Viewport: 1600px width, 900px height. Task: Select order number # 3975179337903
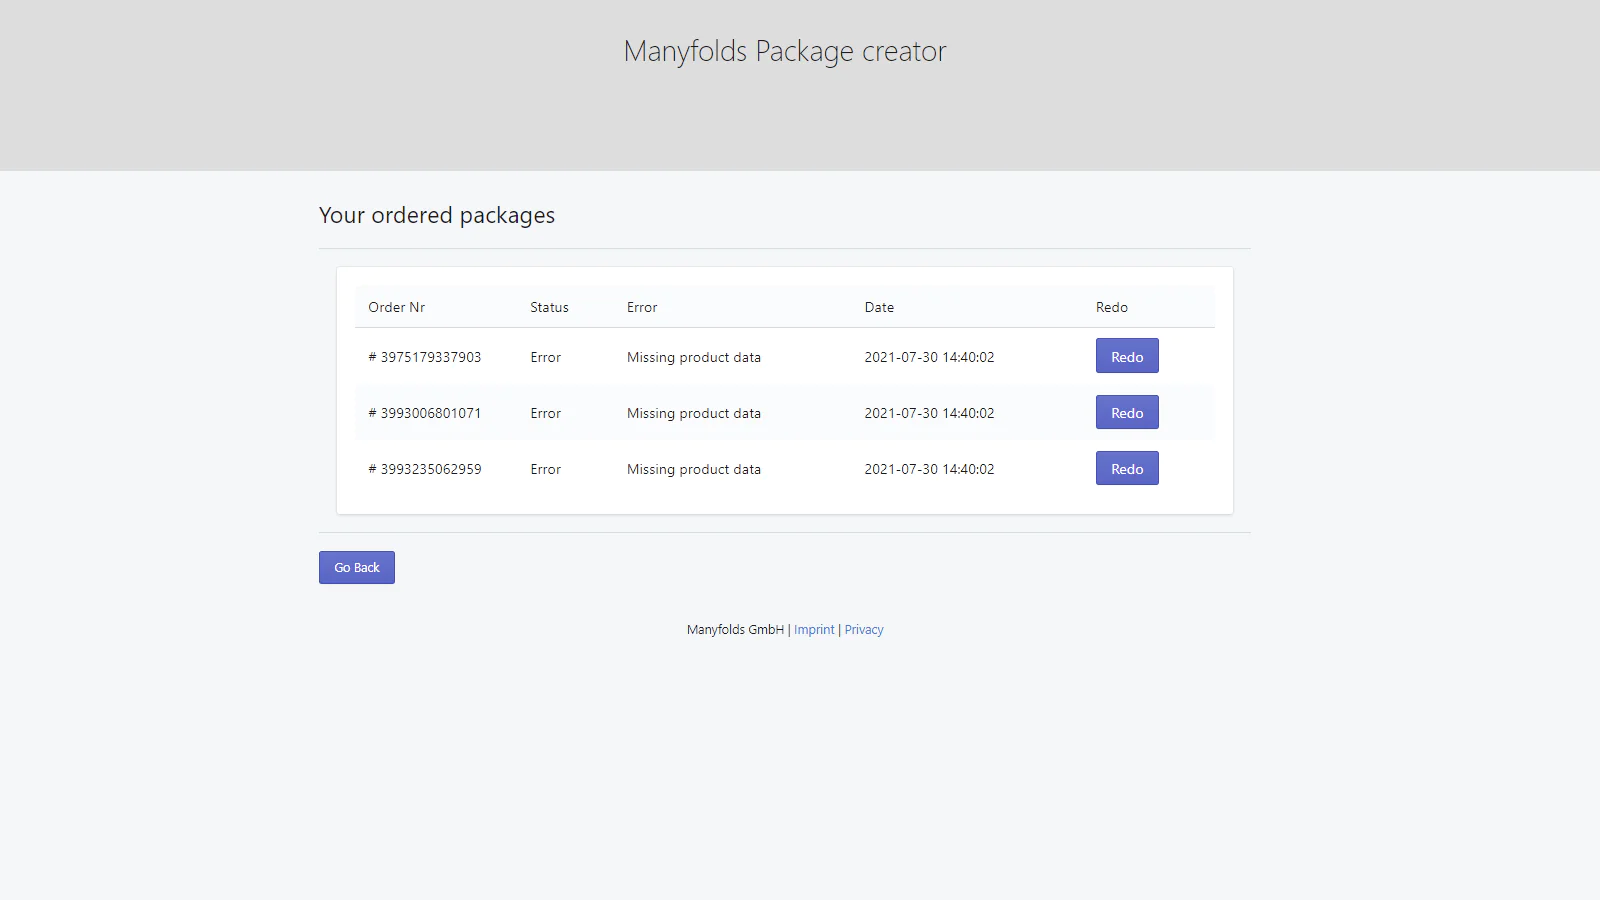pyautogui.click(x=425, y=357)
